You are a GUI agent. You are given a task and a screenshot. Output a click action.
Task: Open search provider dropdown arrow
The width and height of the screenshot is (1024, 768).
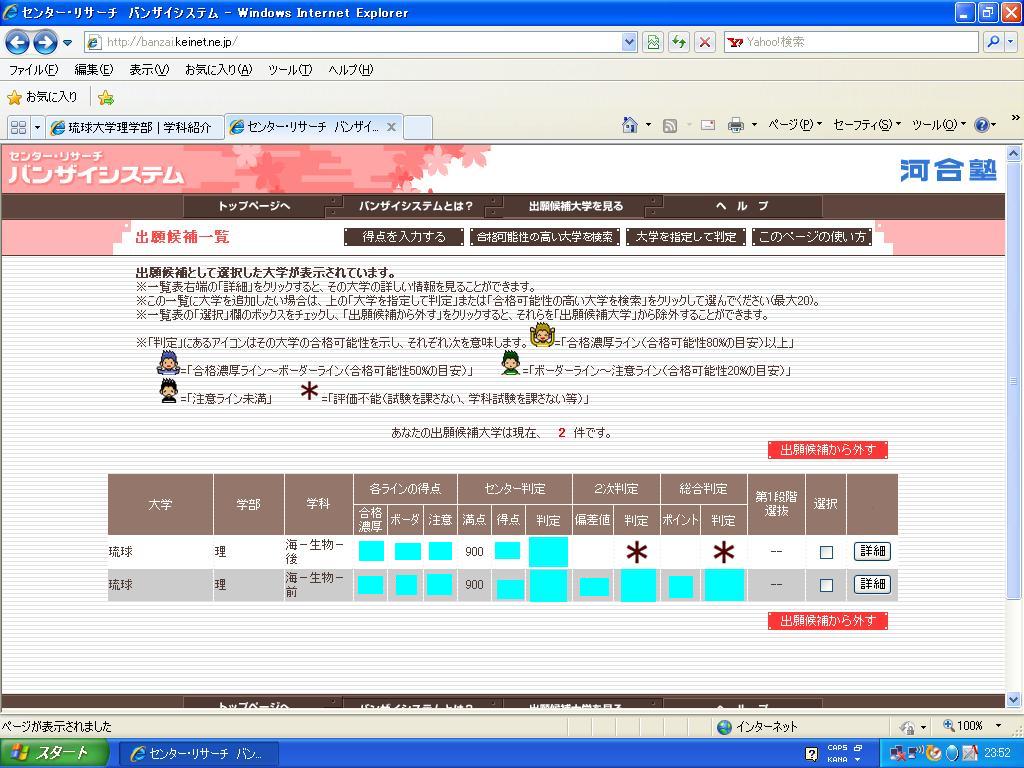(1010, 42)
